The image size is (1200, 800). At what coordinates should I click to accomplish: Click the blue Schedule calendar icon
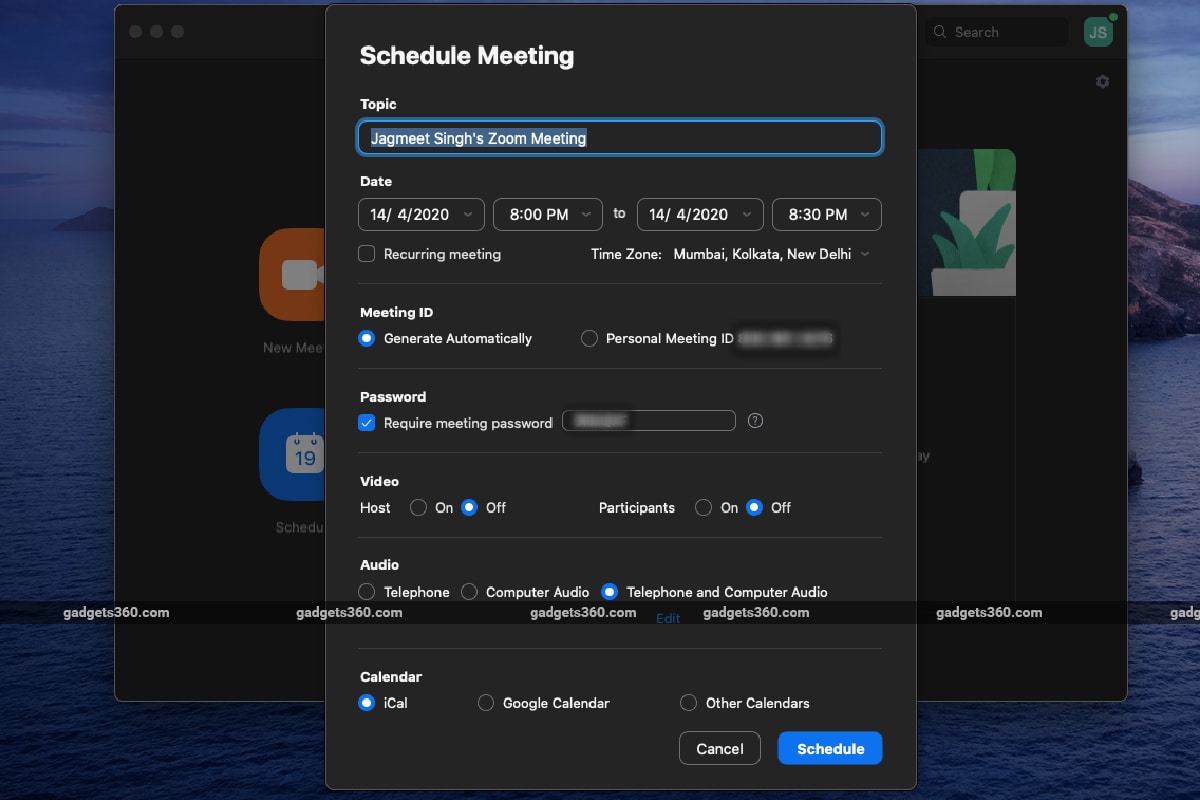click(293, 454)
